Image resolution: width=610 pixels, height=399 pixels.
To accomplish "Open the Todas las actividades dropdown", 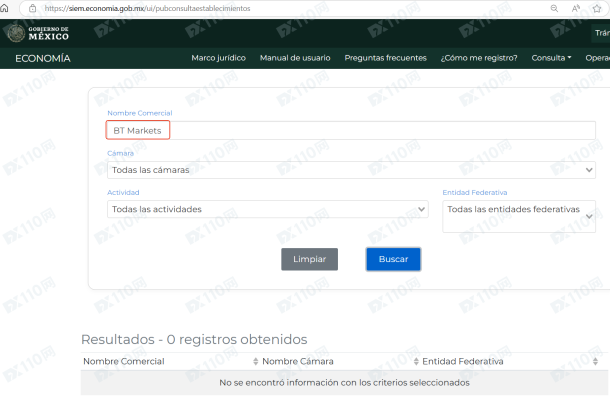I will (x=268, y=209).
